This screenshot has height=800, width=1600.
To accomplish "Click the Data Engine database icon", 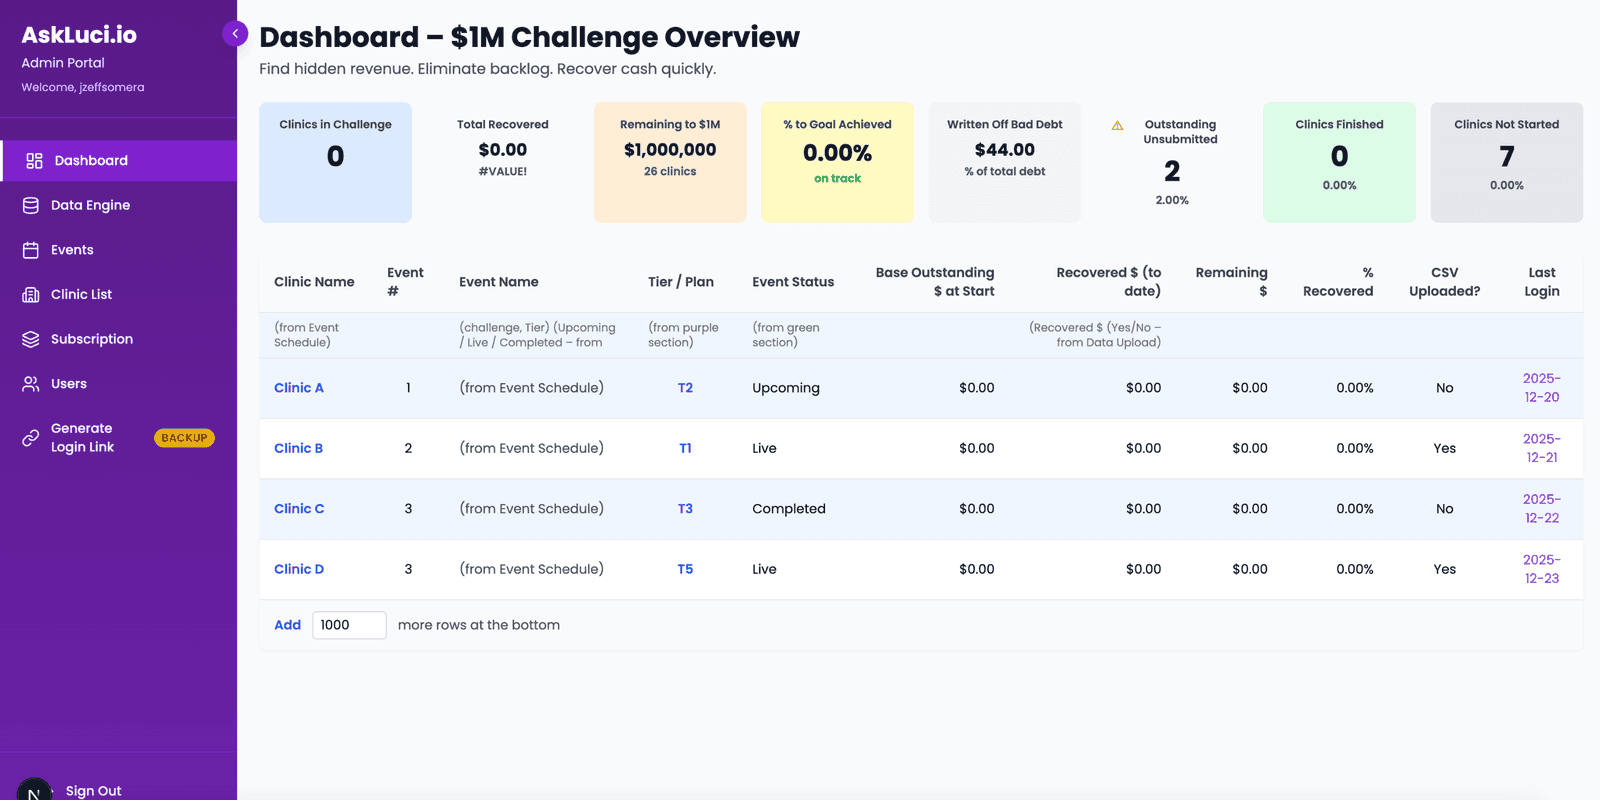I will [31, 205].
